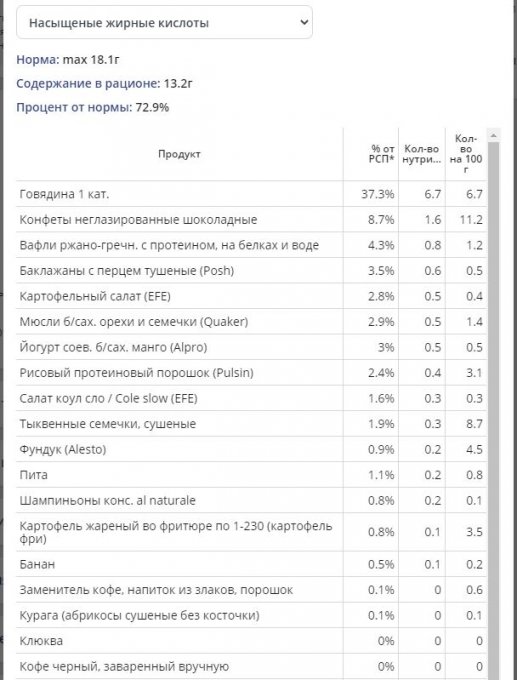This screenshot has width=517, height=680.
Task: Open the Насыщеные жирные кислоты dropdown
Action: pos(164,22)
